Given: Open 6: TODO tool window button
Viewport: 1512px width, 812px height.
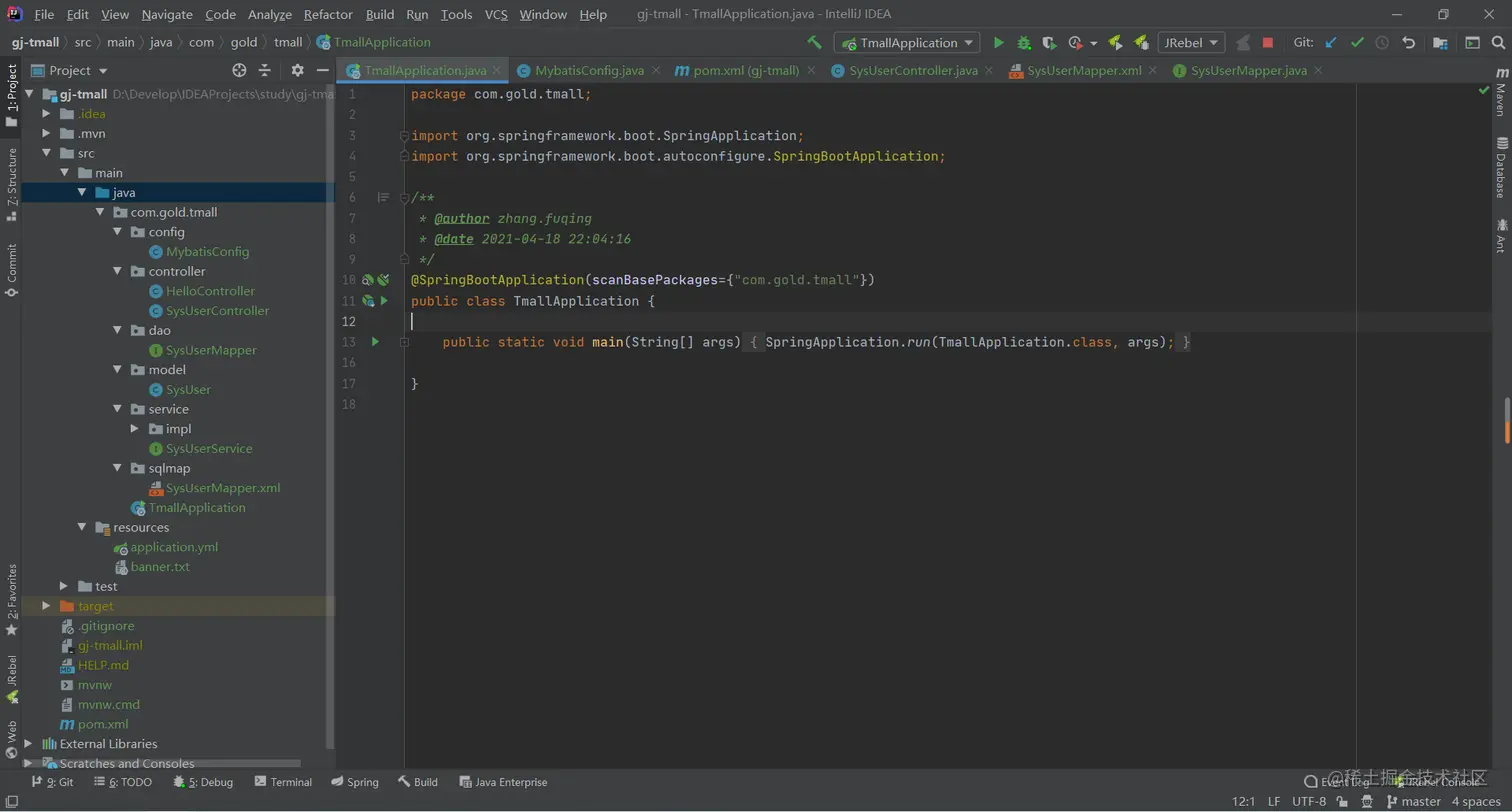Looking at the screenshot, I should [x=122, y=782].
